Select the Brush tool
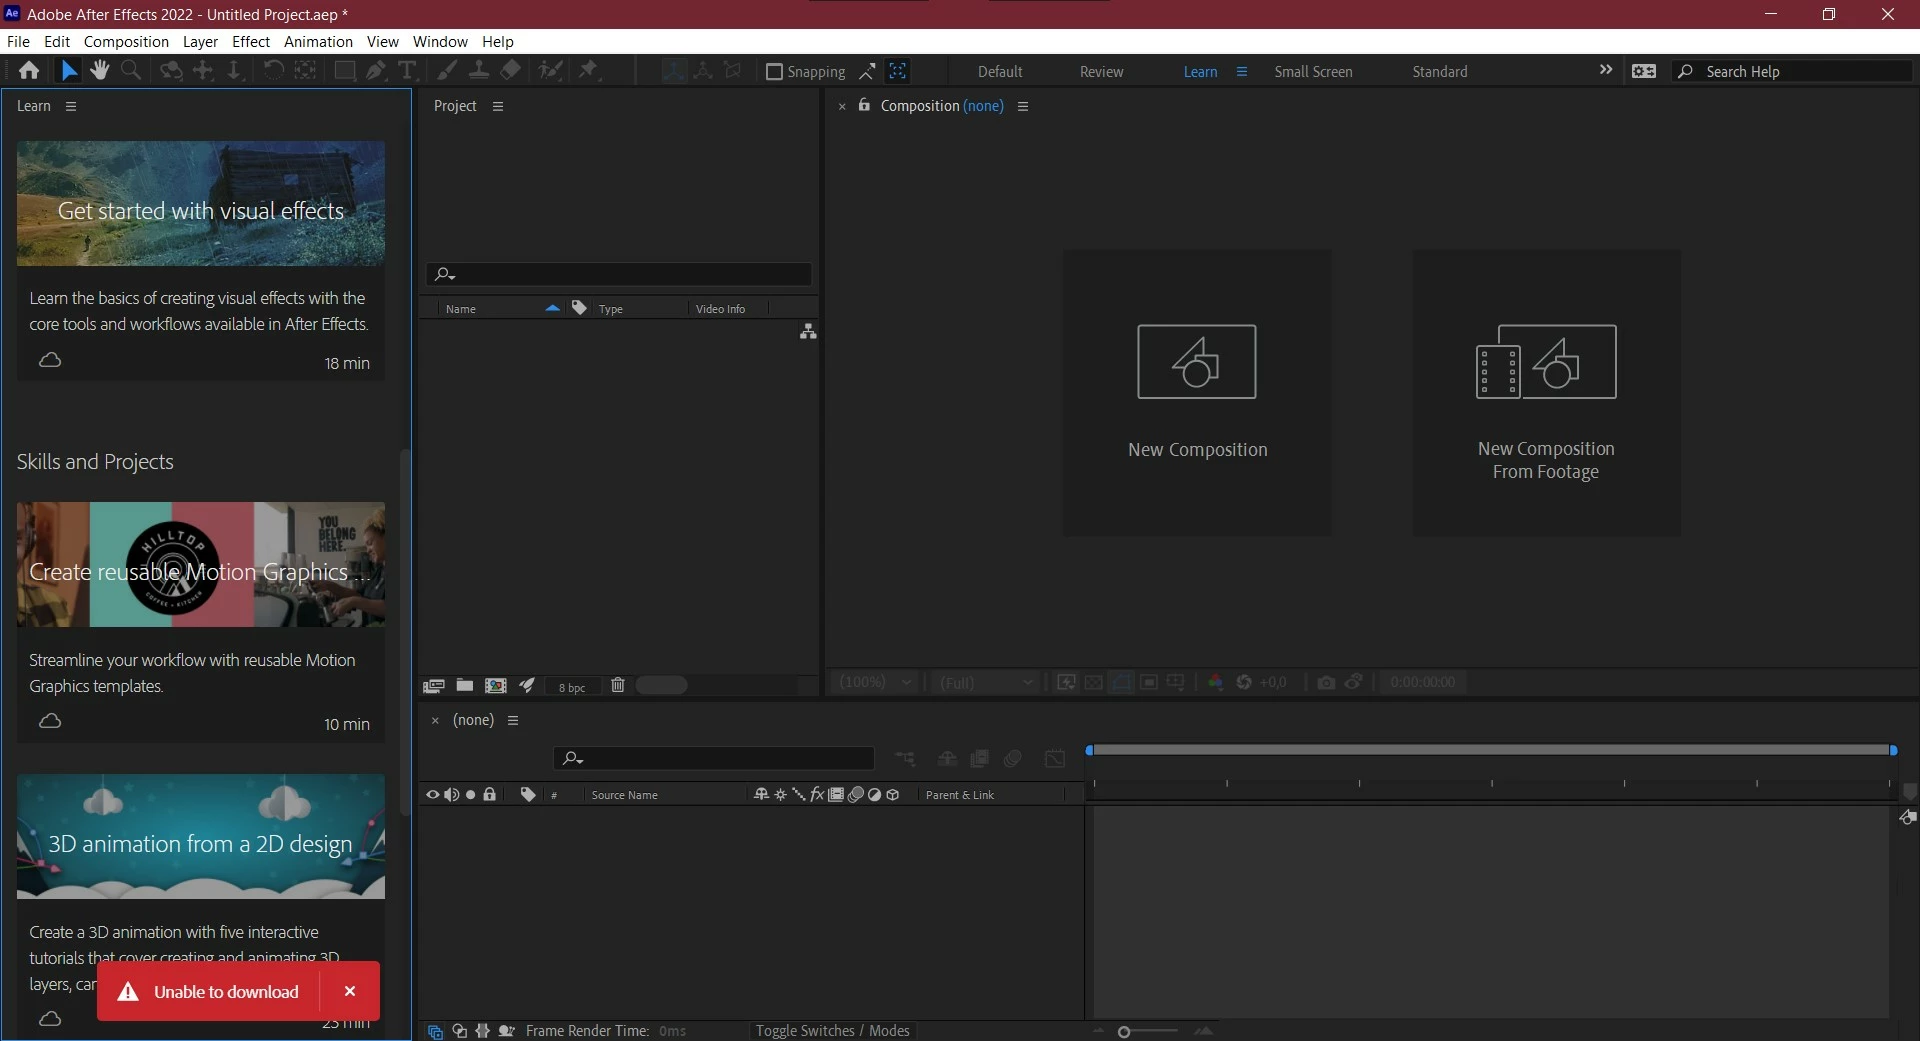 tap(447, 70)
